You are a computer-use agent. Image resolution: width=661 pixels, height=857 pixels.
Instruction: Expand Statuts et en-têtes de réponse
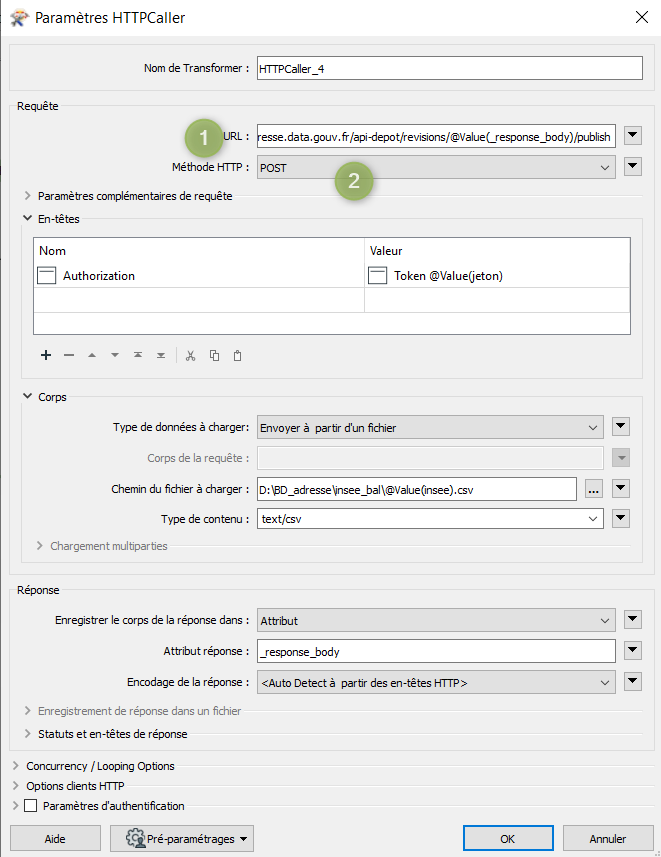(27, 733)
